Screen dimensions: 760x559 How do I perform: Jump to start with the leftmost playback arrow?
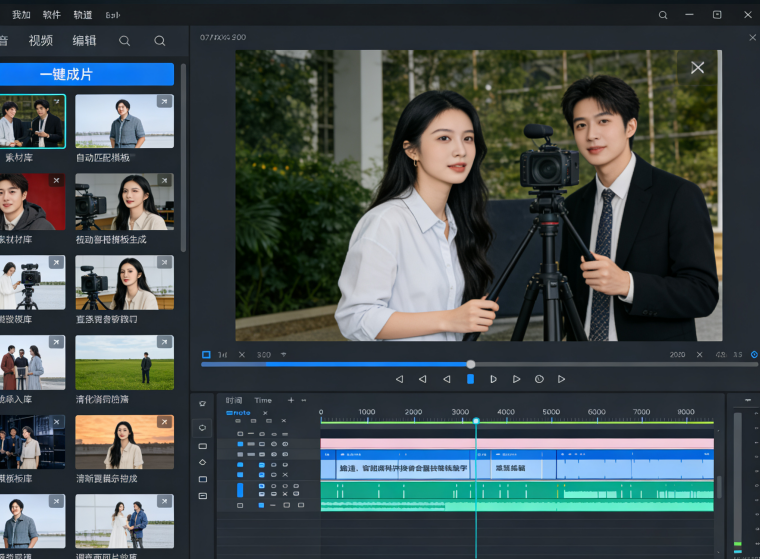click(399, 379)
